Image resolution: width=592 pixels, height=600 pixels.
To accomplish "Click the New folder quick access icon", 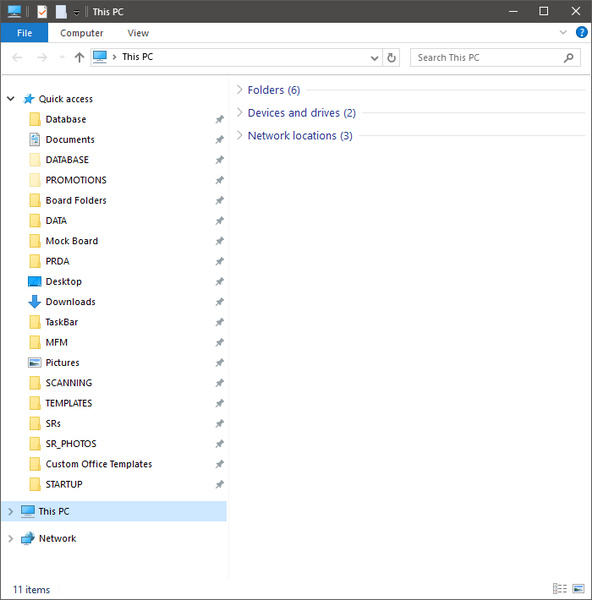I will 61,12.
